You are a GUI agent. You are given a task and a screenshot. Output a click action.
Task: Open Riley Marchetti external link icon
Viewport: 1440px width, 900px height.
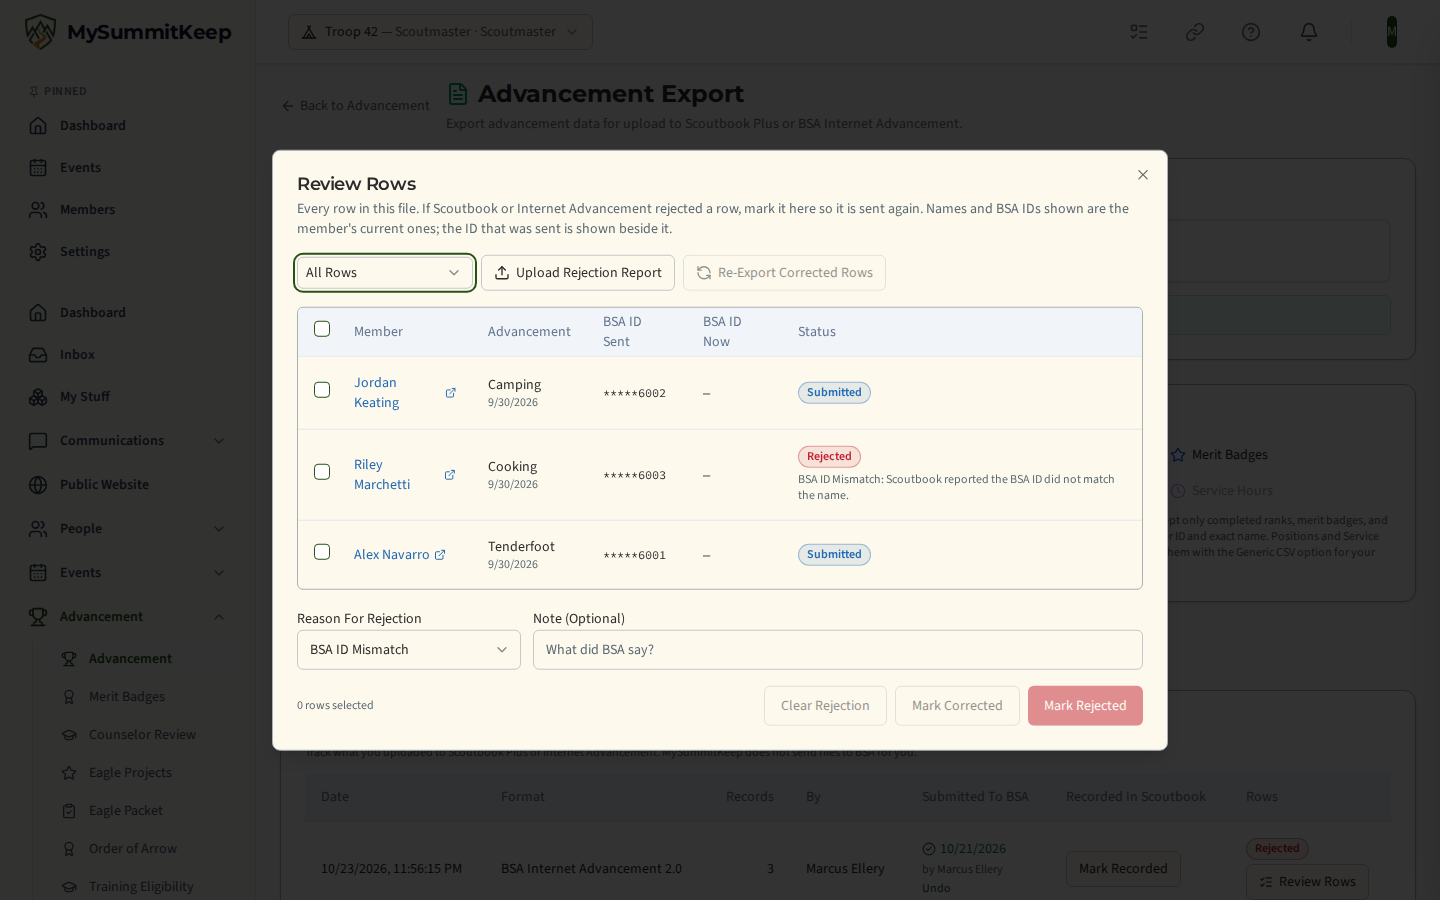(x=450, y=475)
